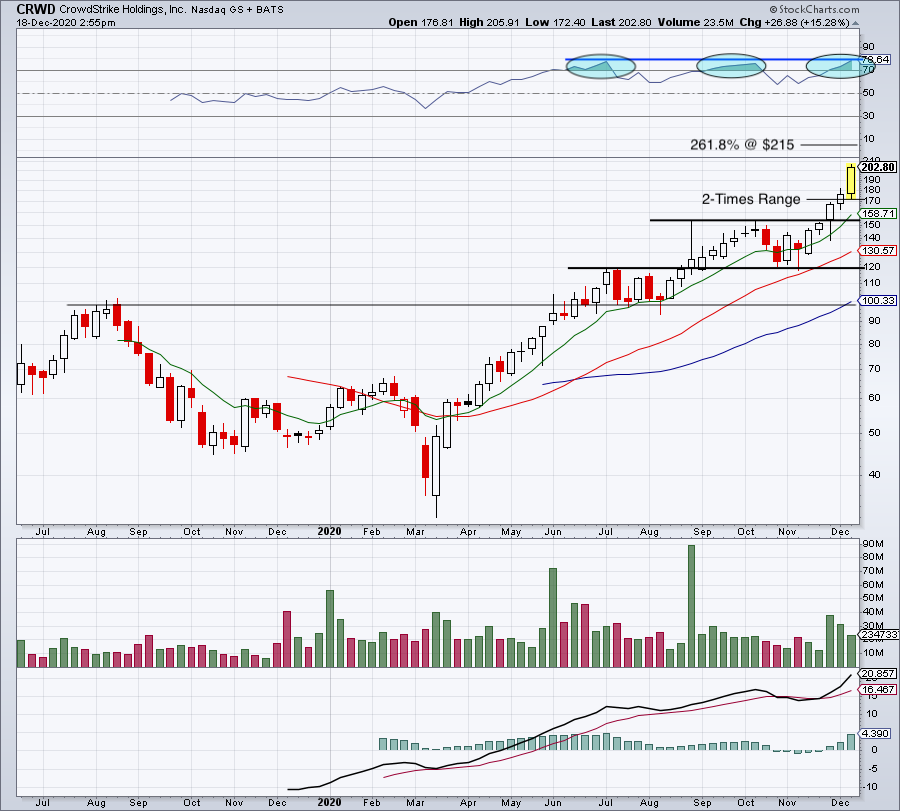Image resolution: width=900 pixels, height=811 pixels.
Task: Click the yellow highlighted latest weekly candle
Action: point(851,181)
